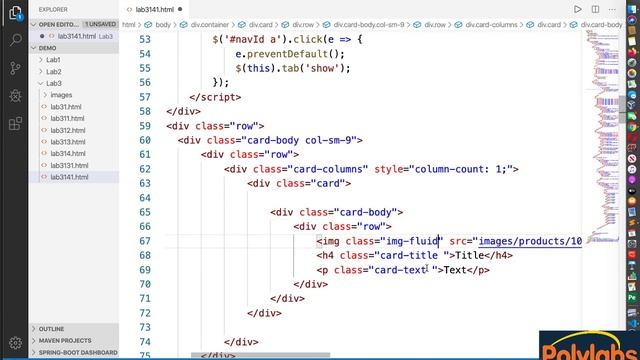The image size is (640, 360).
Task: Open lab314.html in the file tree
Action: click(x=68, y=153)
